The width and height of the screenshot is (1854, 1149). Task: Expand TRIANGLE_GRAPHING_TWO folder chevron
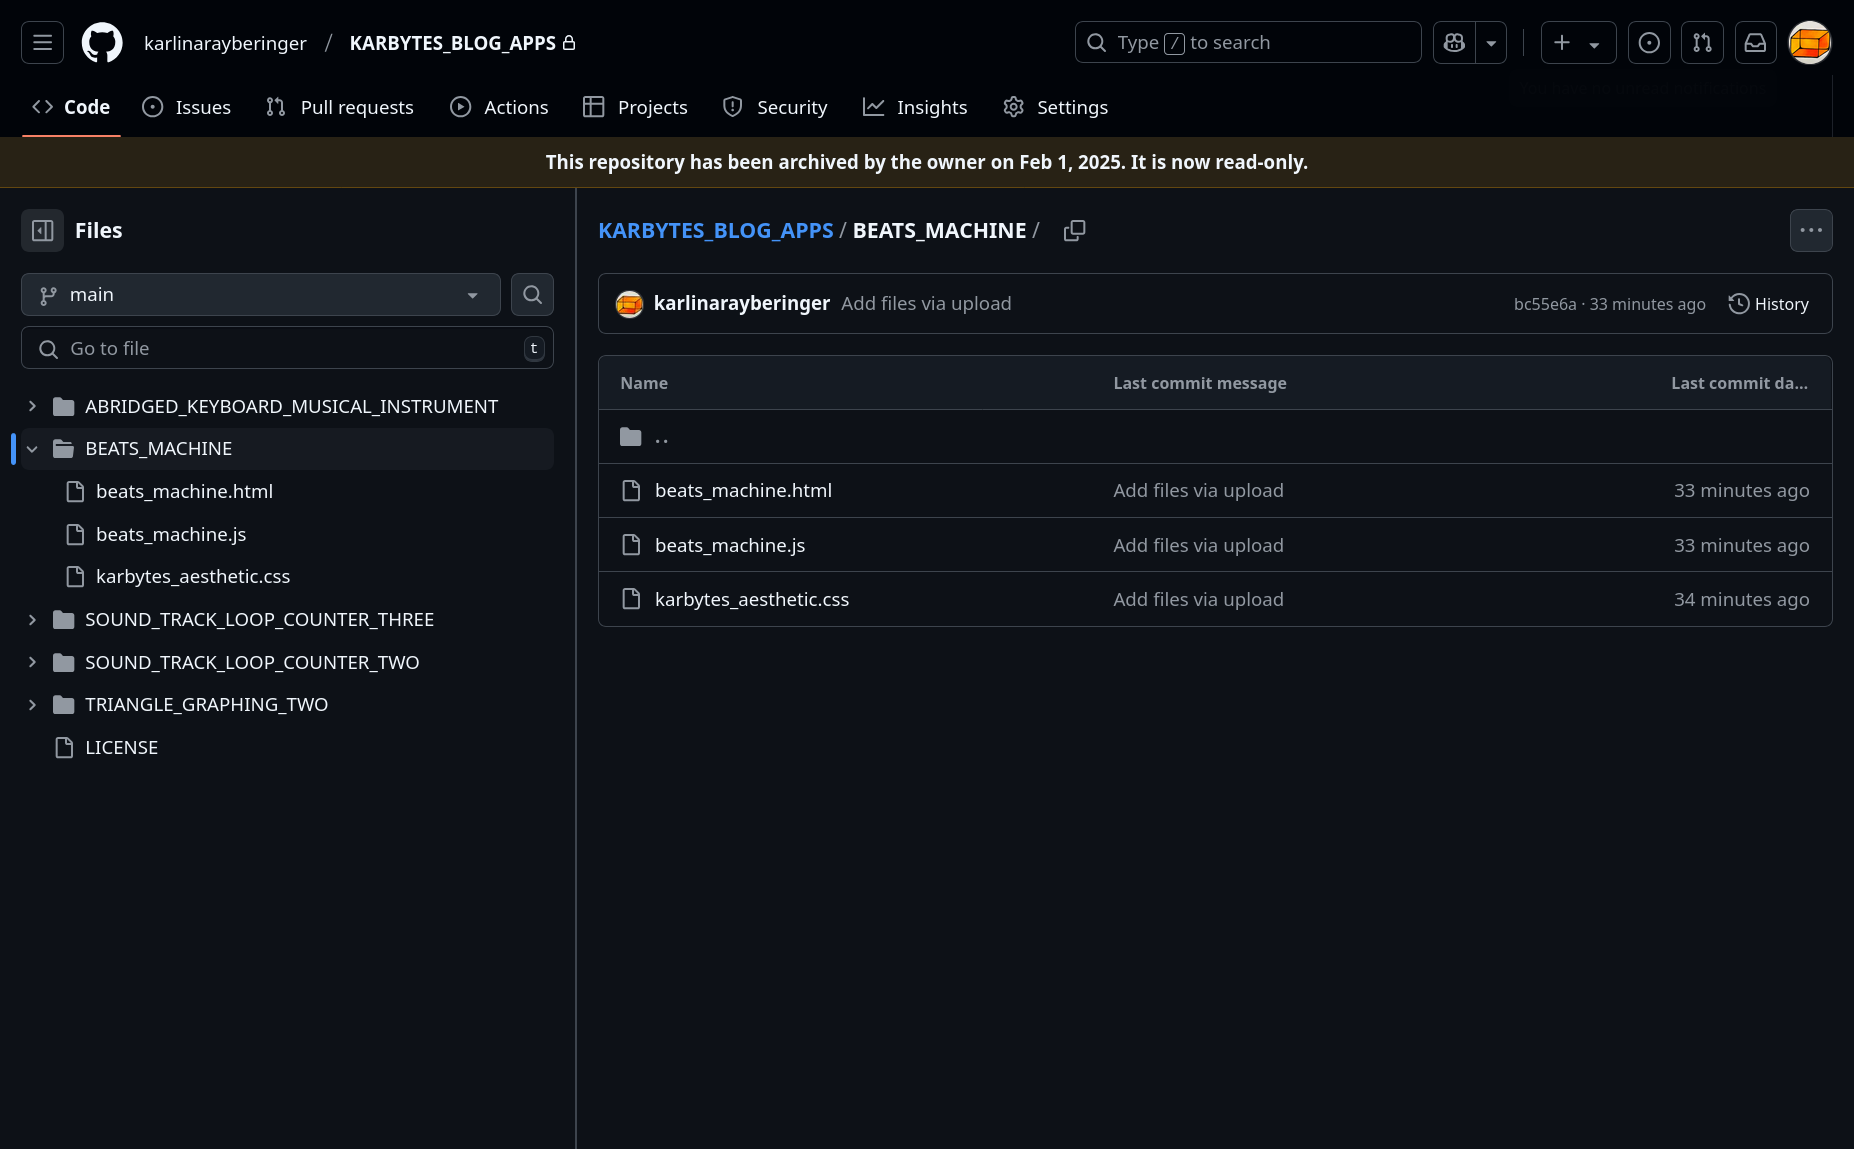[x=32, y=705]
